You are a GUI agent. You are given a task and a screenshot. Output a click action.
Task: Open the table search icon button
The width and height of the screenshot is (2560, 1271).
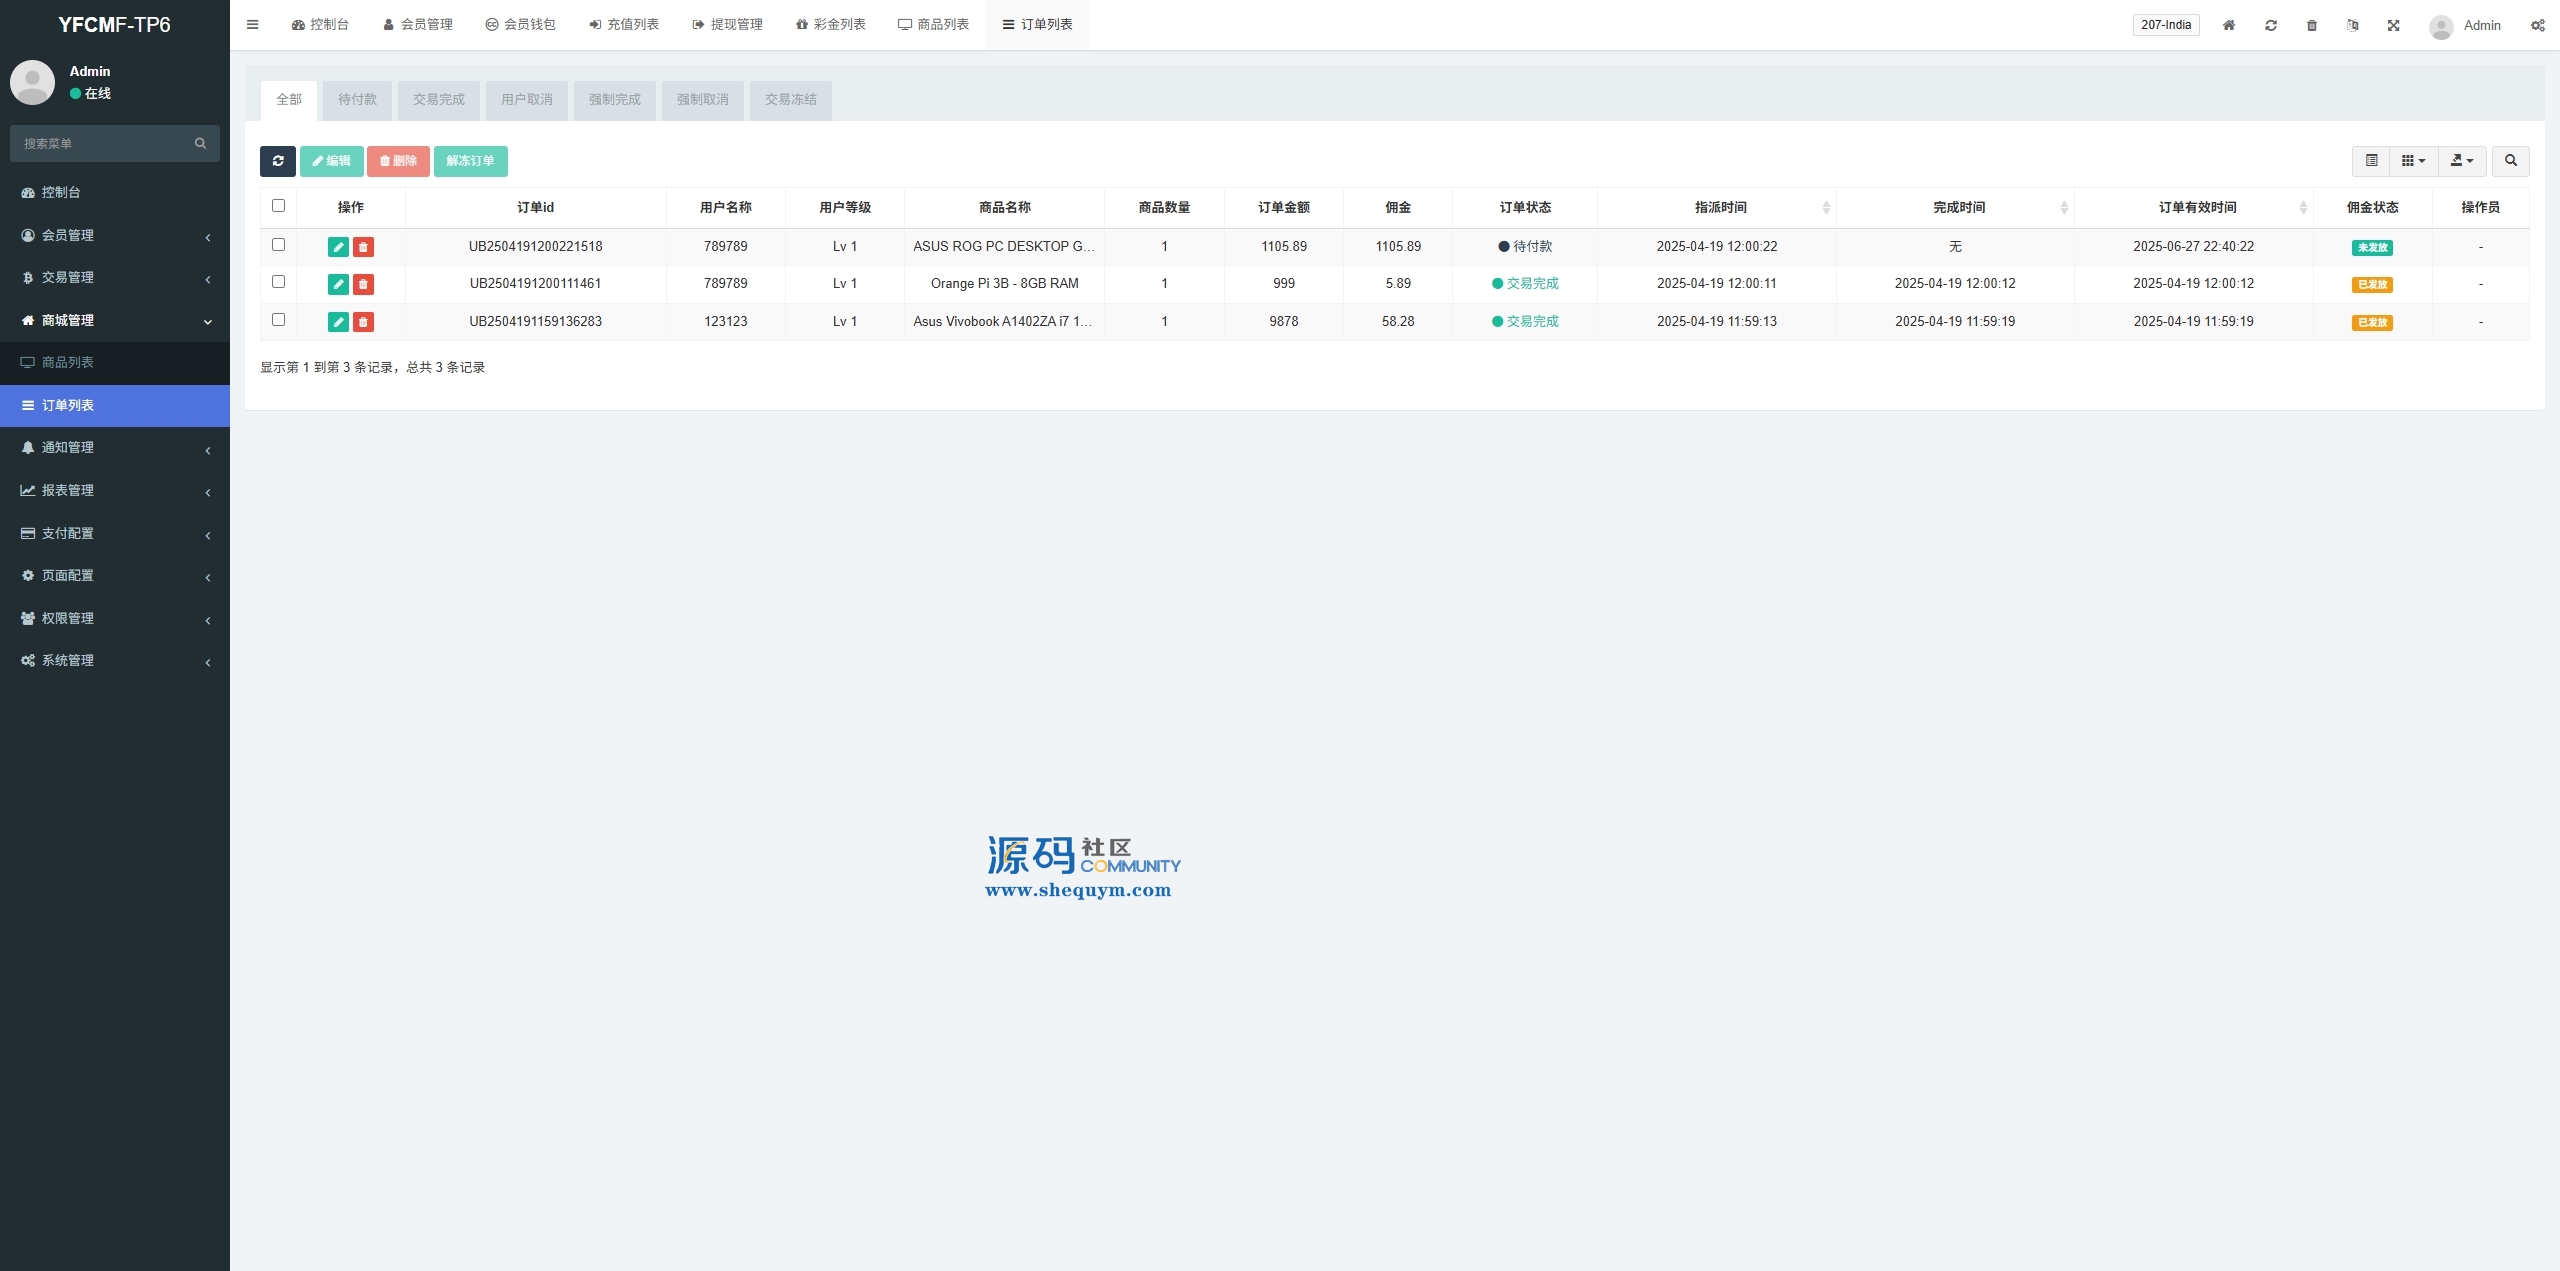(2510, 161)
